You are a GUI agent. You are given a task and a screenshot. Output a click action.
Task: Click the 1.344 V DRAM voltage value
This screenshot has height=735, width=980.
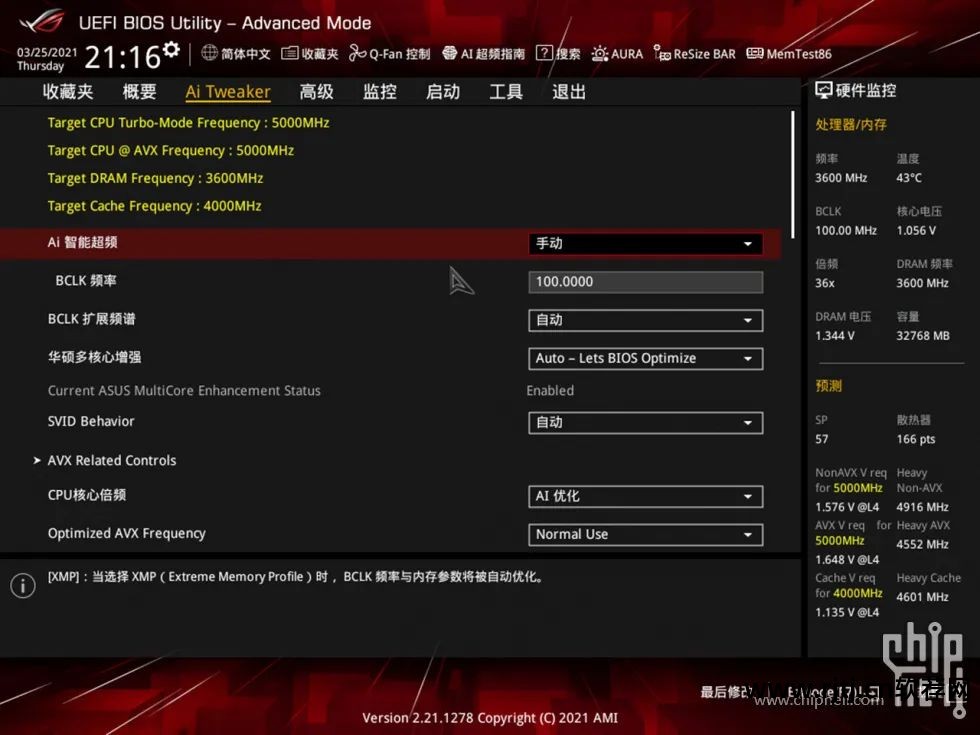pyautogui.click(x=834, y=336)
